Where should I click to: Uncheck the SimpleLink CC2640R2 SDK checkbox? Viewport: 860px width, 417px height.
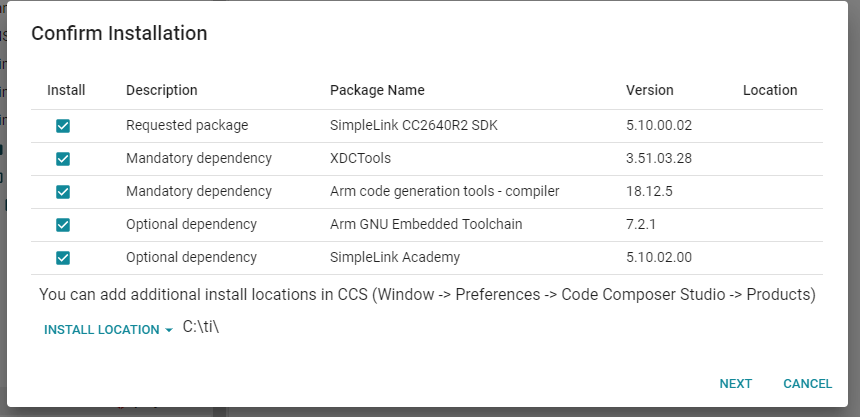tap(63, 126)
